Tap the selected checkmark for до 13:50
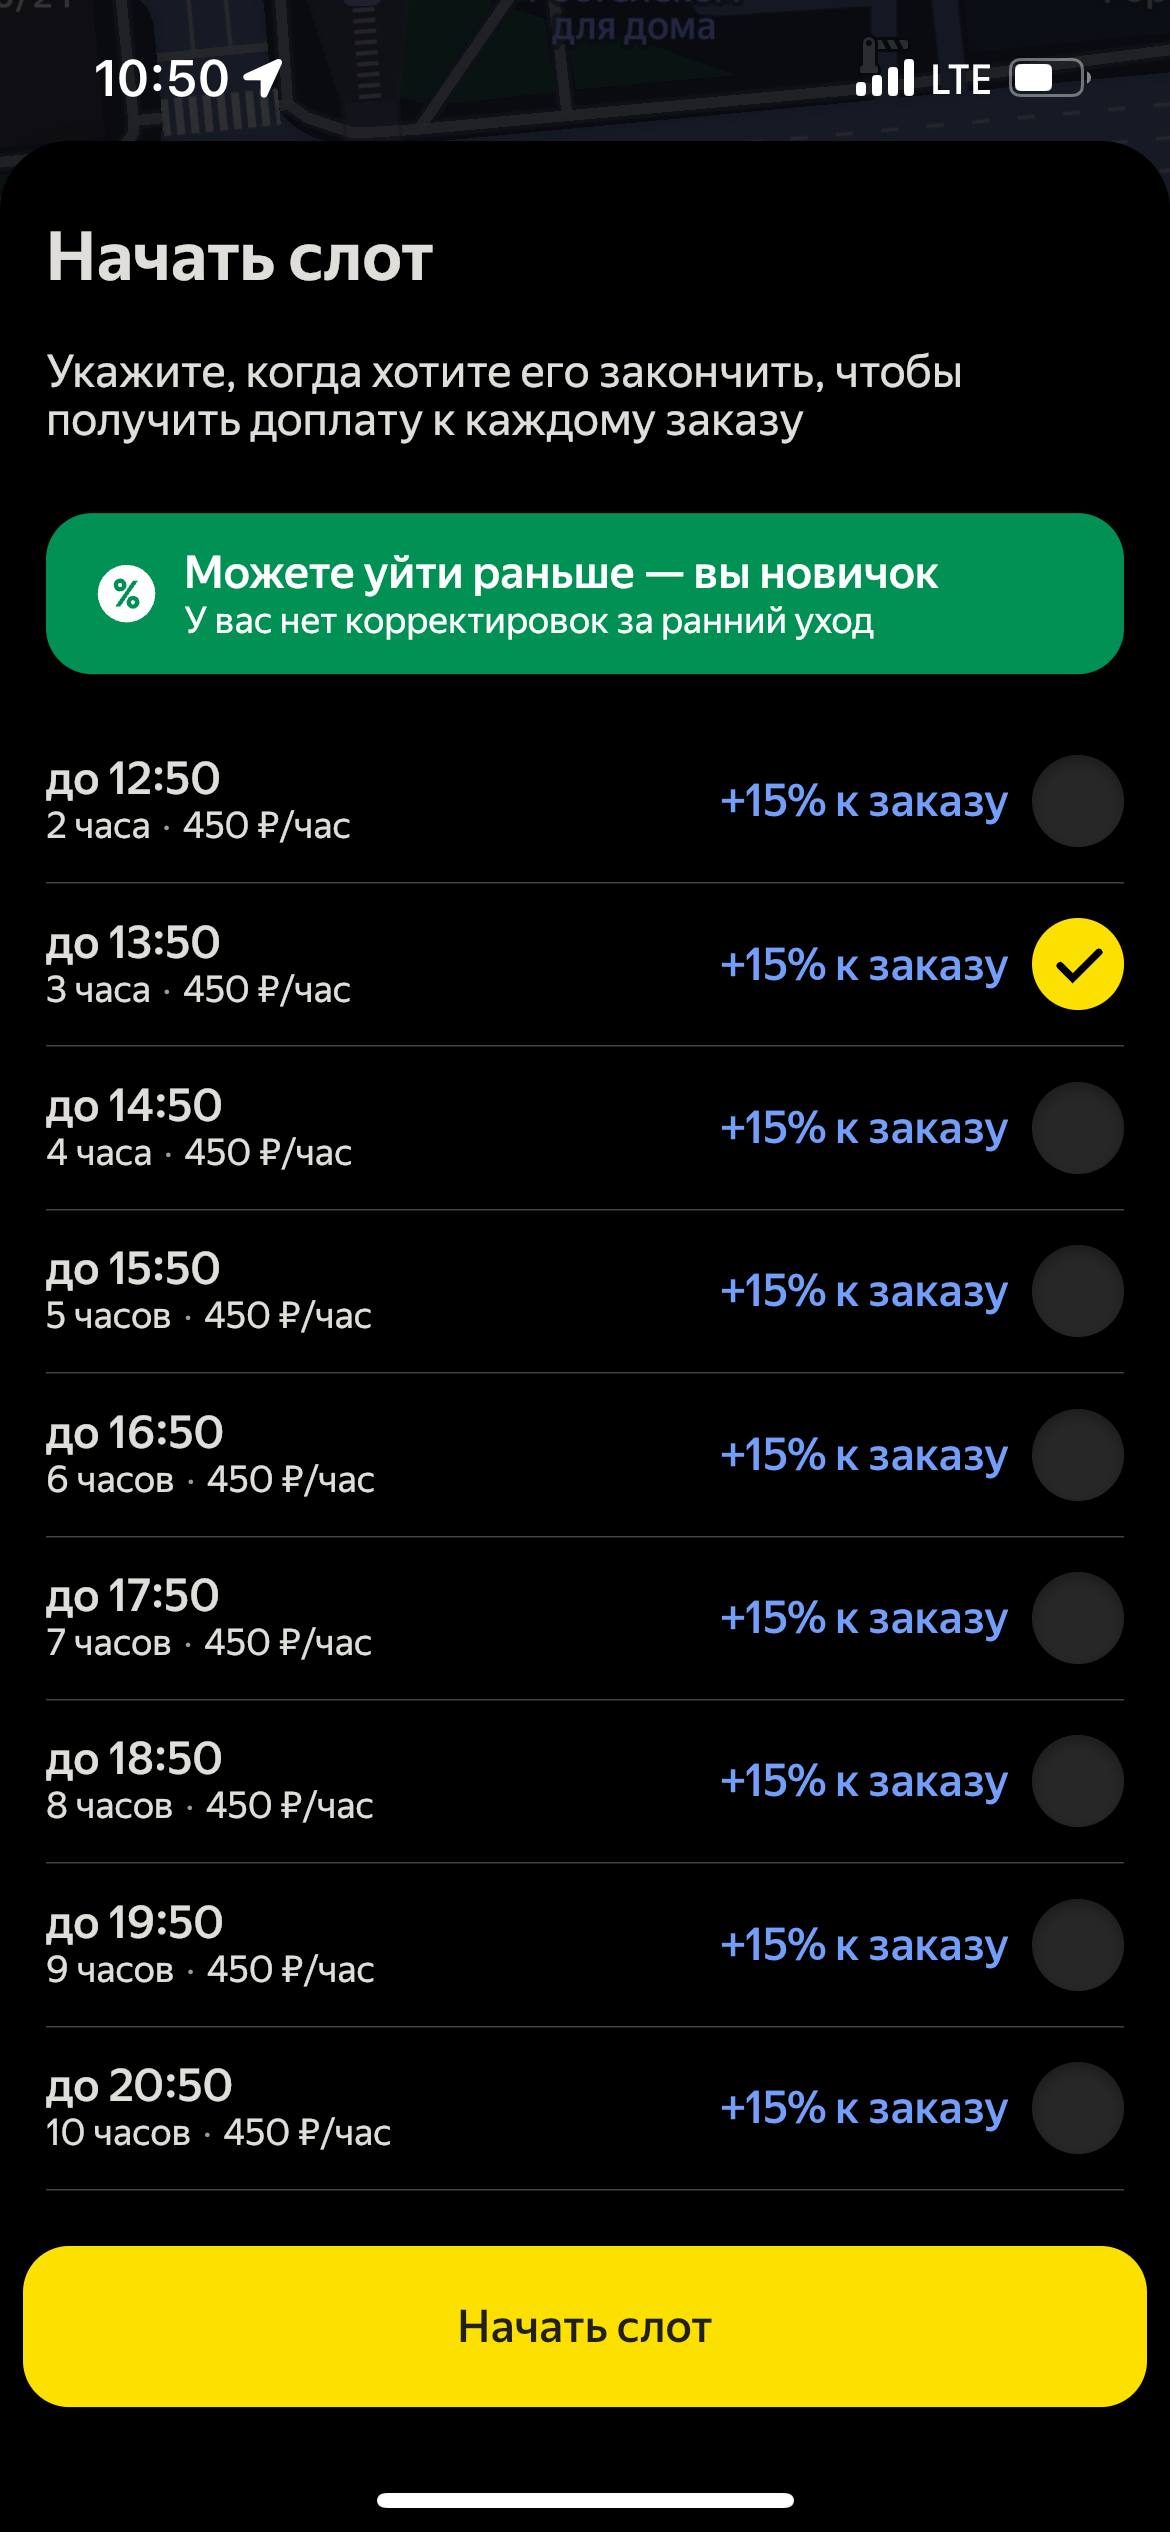Screen dimensions: 1170x2532 [x=1077, y=964]
